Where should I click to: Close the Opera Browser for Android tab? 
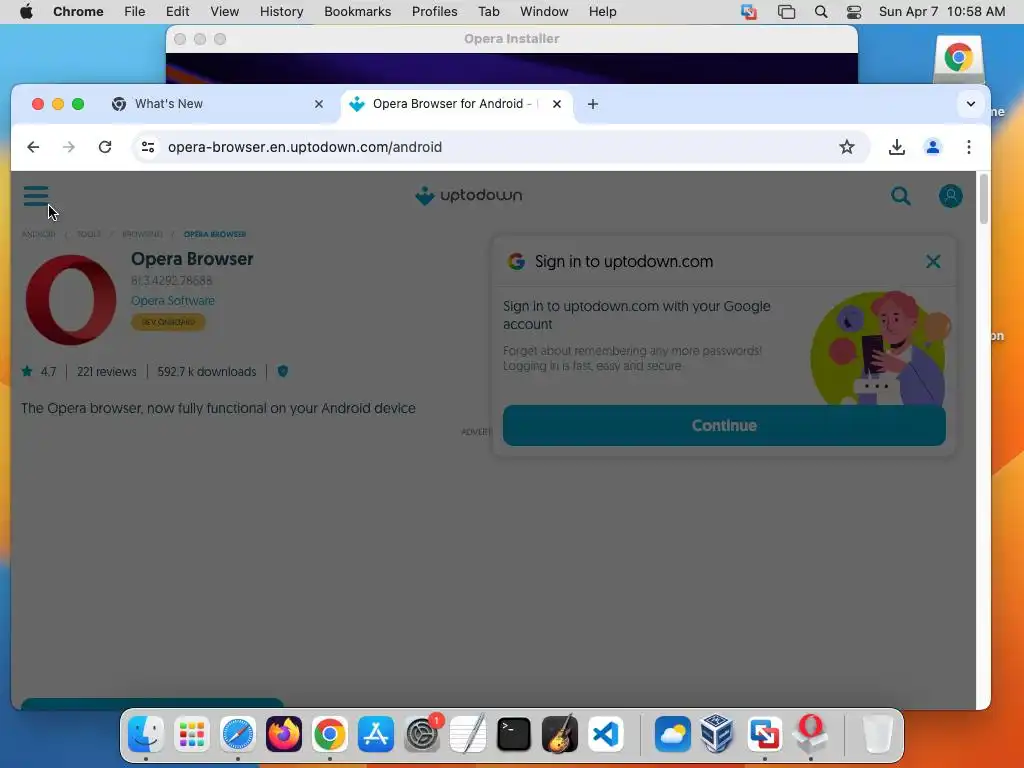556,104
